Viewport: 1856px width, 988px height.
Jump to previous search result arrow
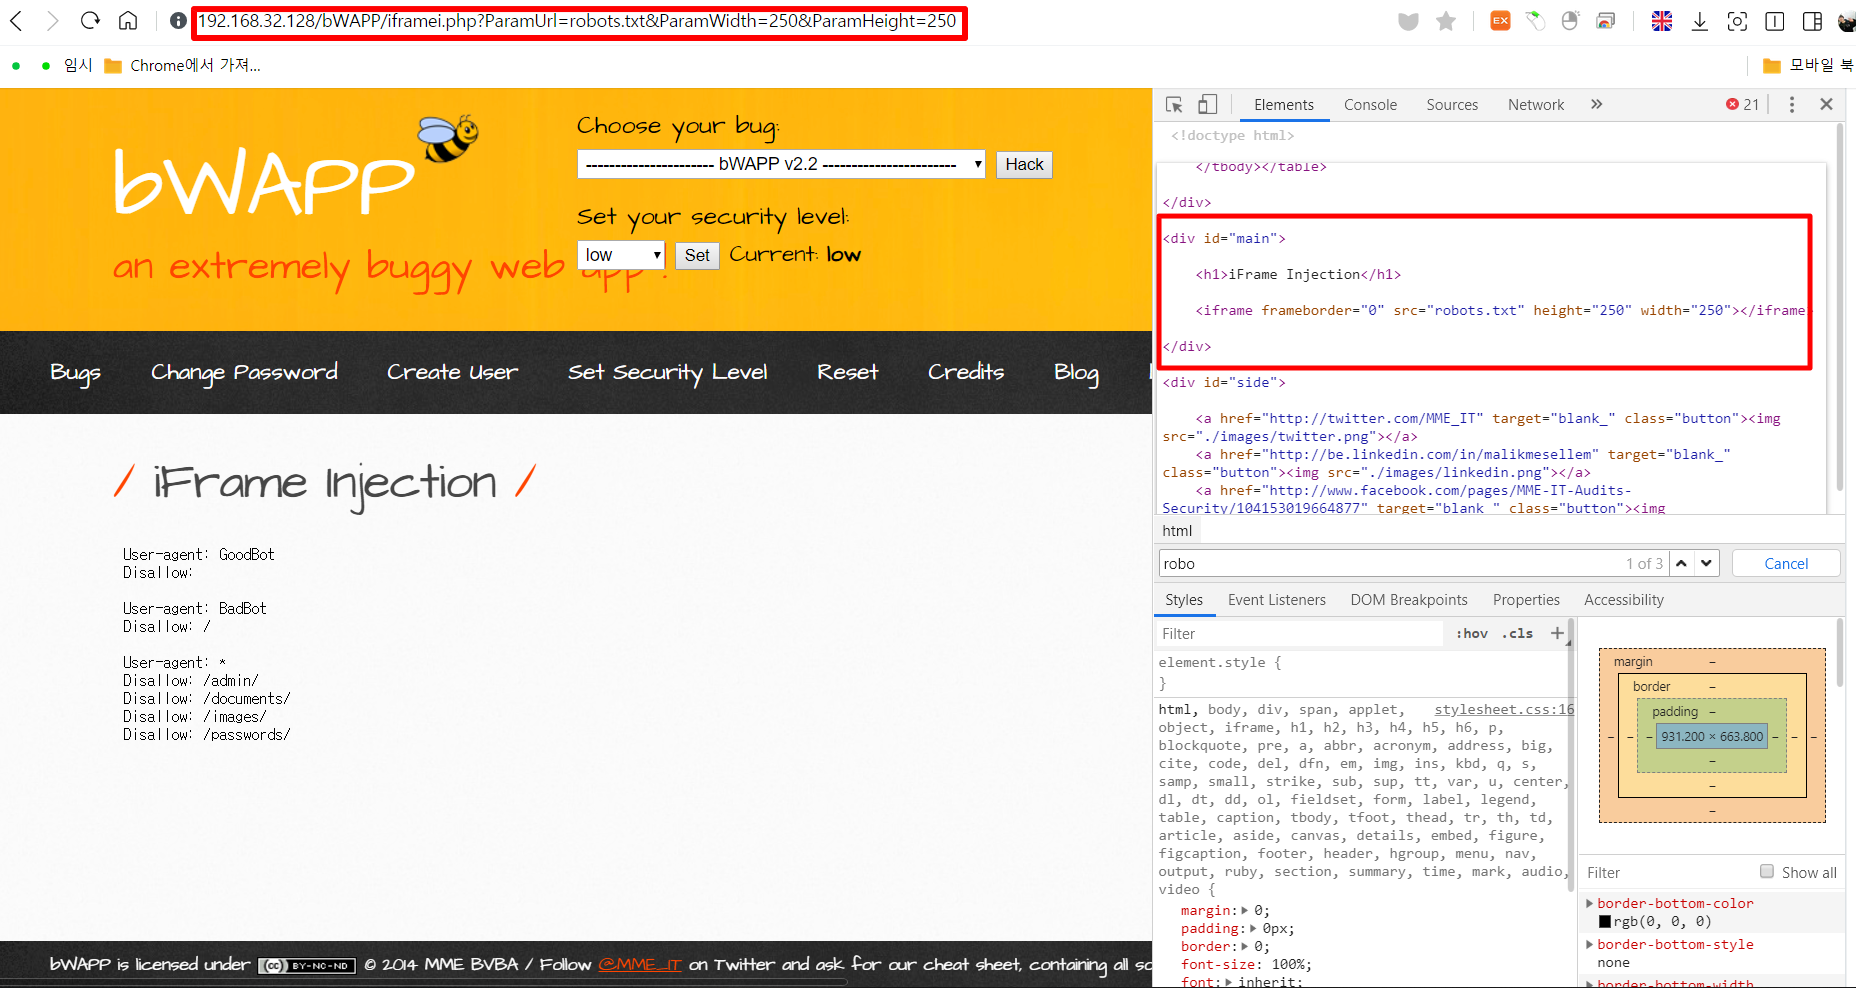[1682, 563]
